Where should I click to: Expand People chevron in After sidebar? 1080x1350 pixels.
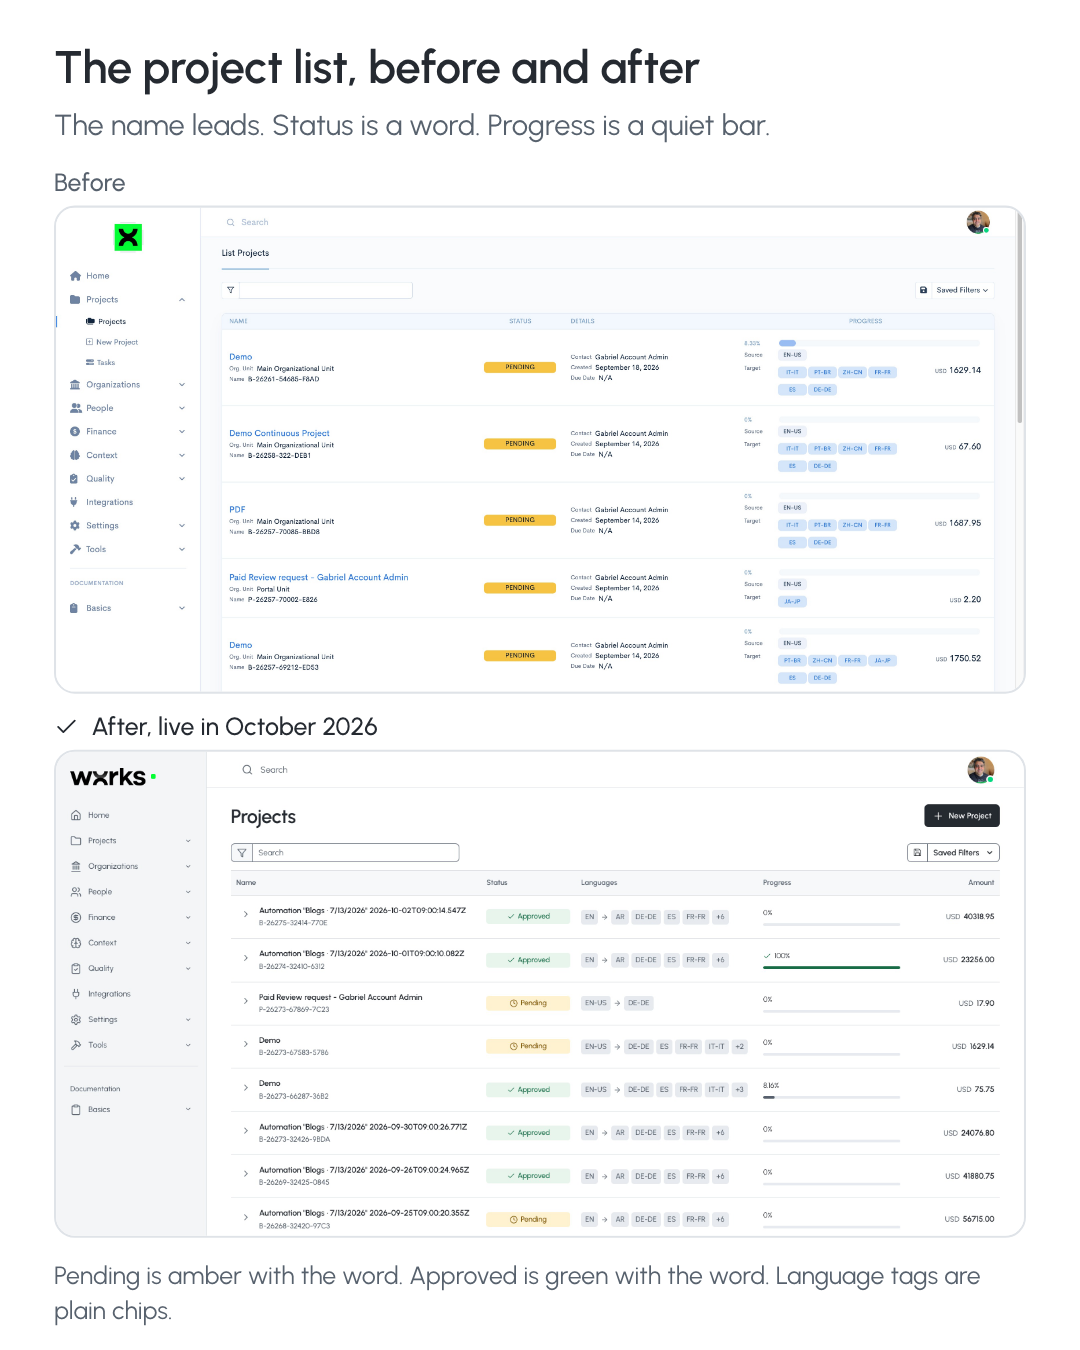click(x=188, y=892)
